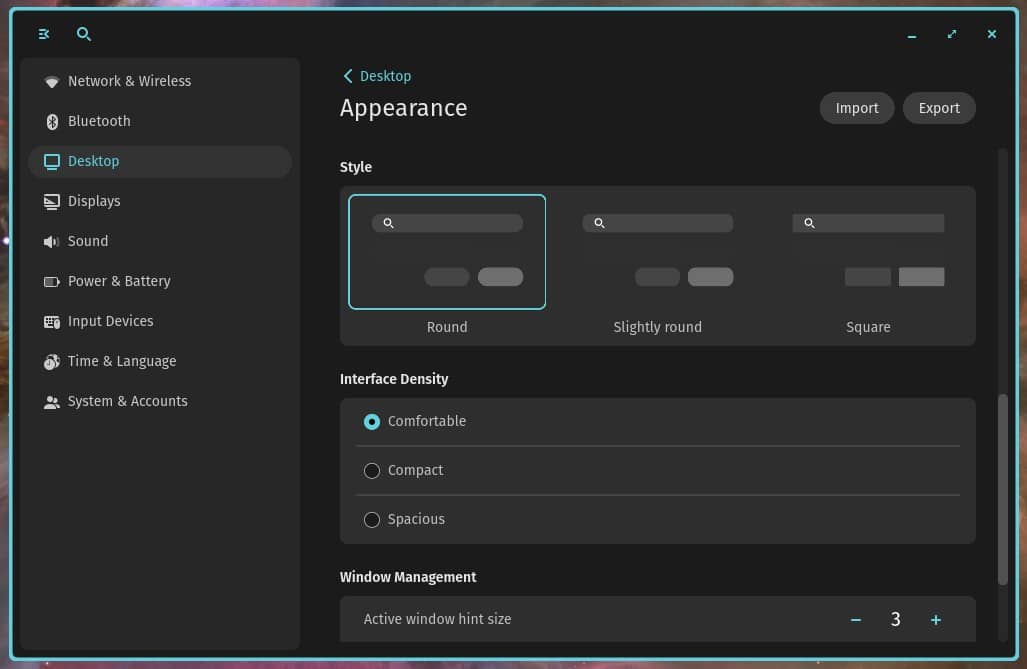Open System & Accounts settings
This screenshot has width=1027, height=669.
(x=126, y=401)
